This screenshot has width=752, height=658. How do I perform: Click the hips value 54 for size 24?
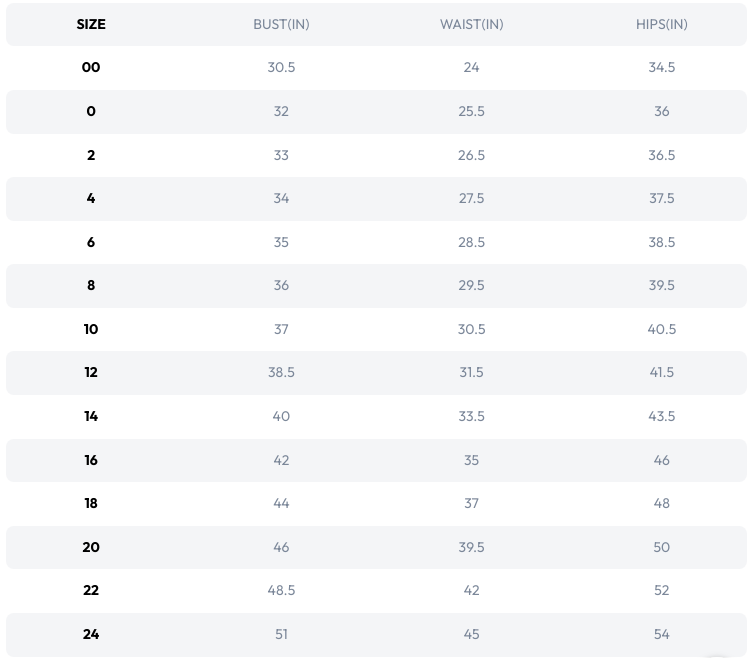(661, 634)
